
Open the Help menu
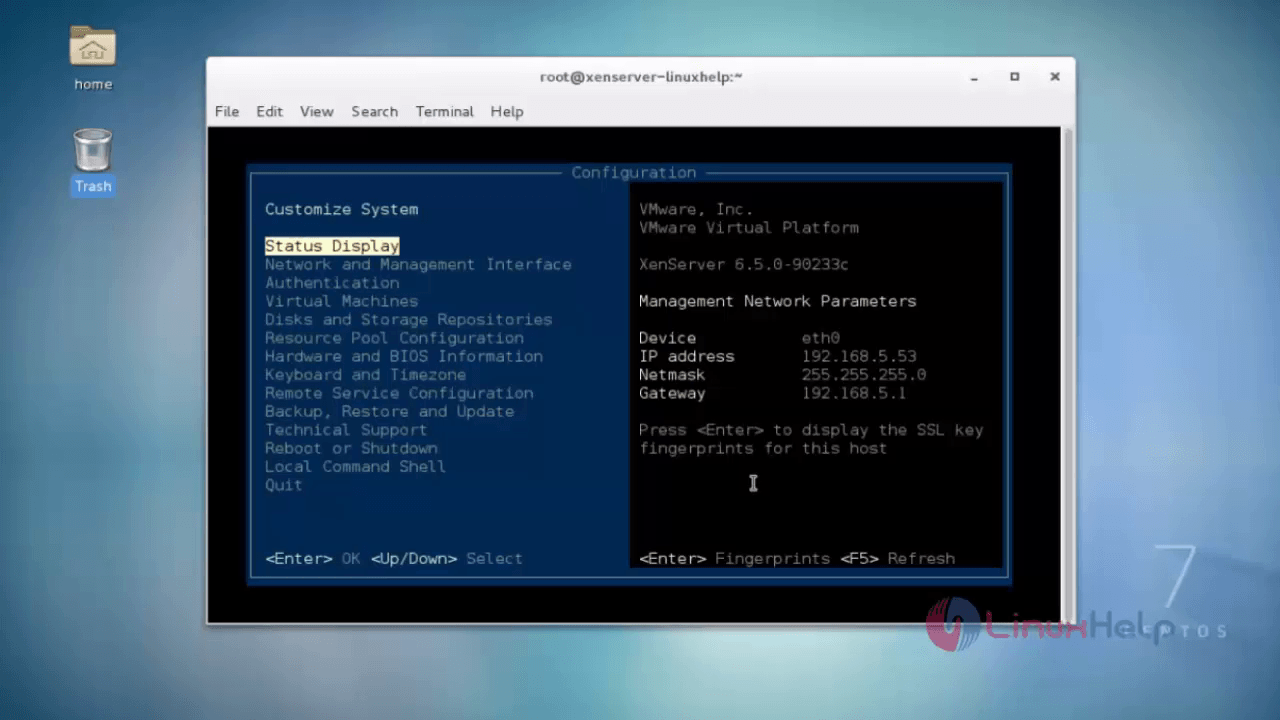click(507, 111)
